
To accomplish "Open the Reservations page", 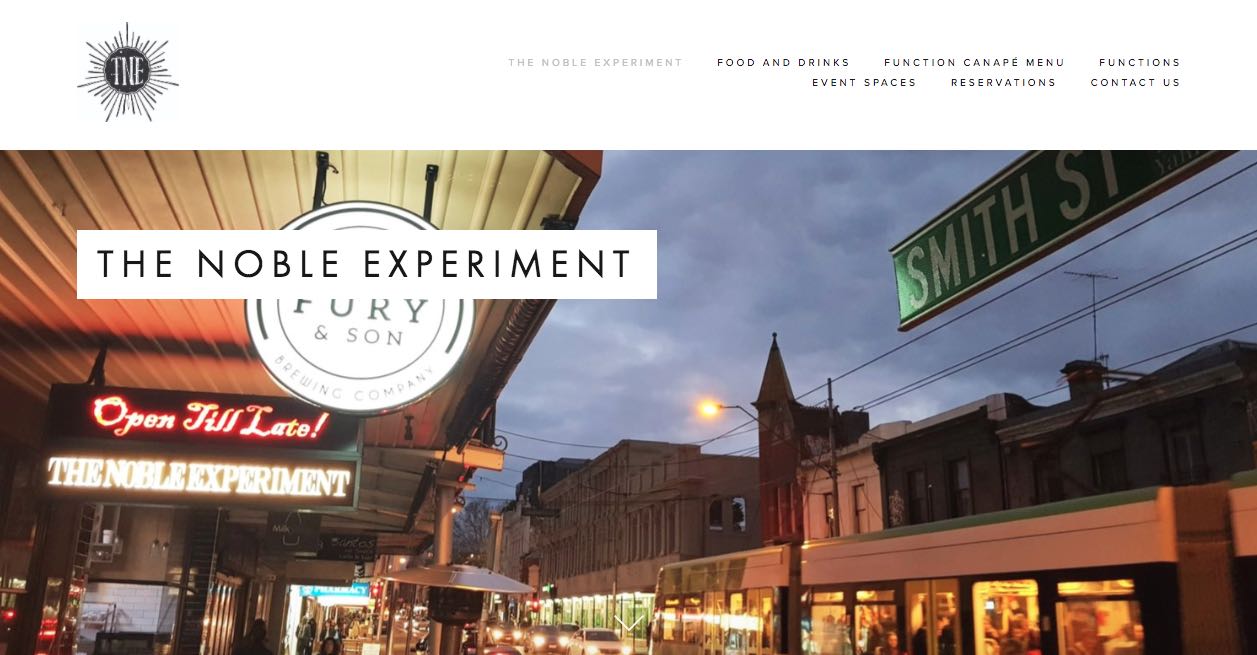I will point(1003,83).
